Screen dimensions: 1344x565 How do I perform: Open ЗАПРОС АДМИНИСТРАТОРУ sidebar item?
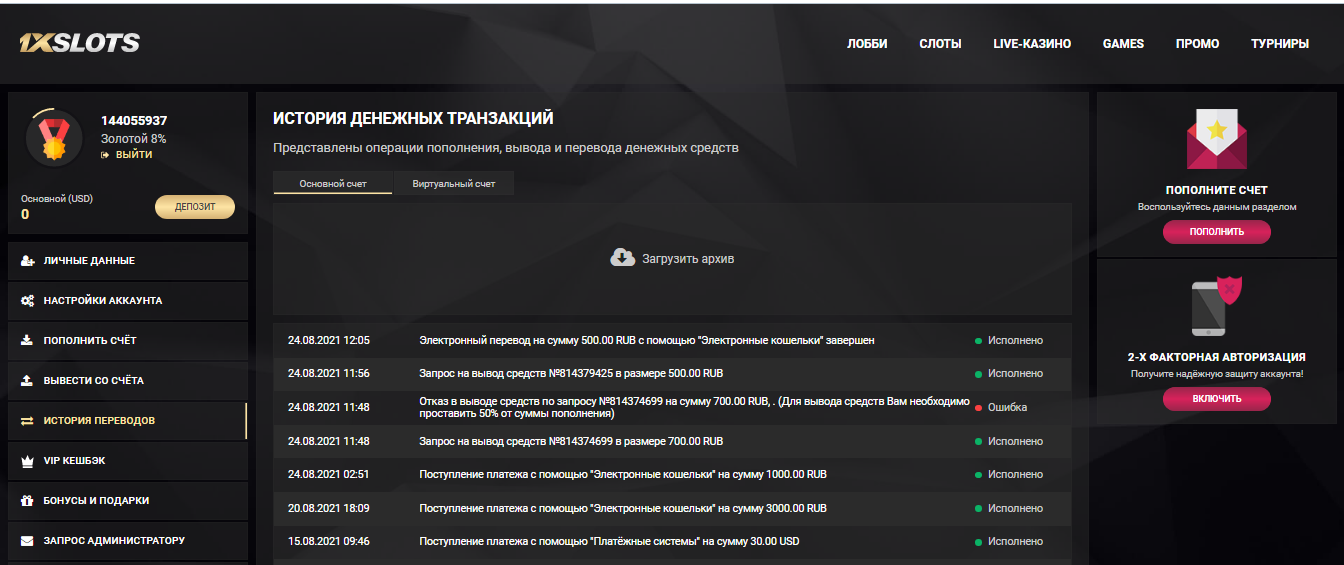click(127, 541)
